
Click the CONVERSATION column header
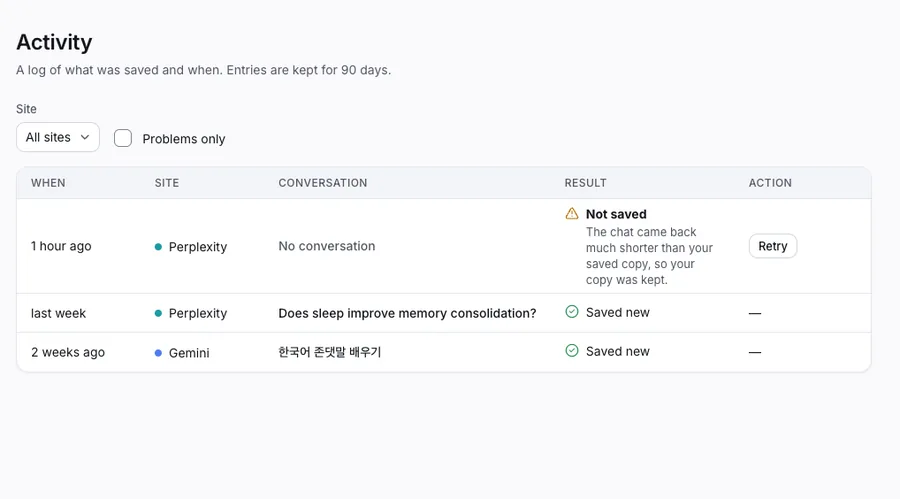point(323,183)
